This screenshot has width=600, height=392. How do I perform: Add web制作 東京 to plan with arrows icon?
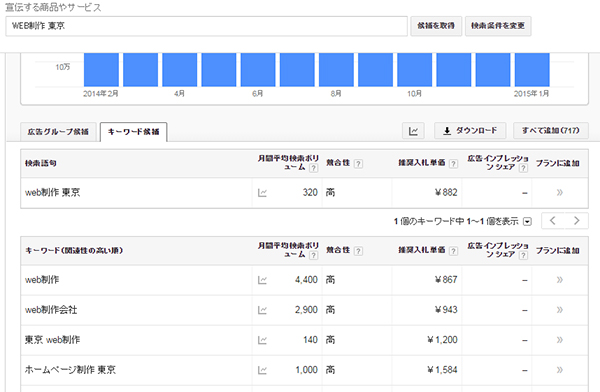(x=559, y=193)
